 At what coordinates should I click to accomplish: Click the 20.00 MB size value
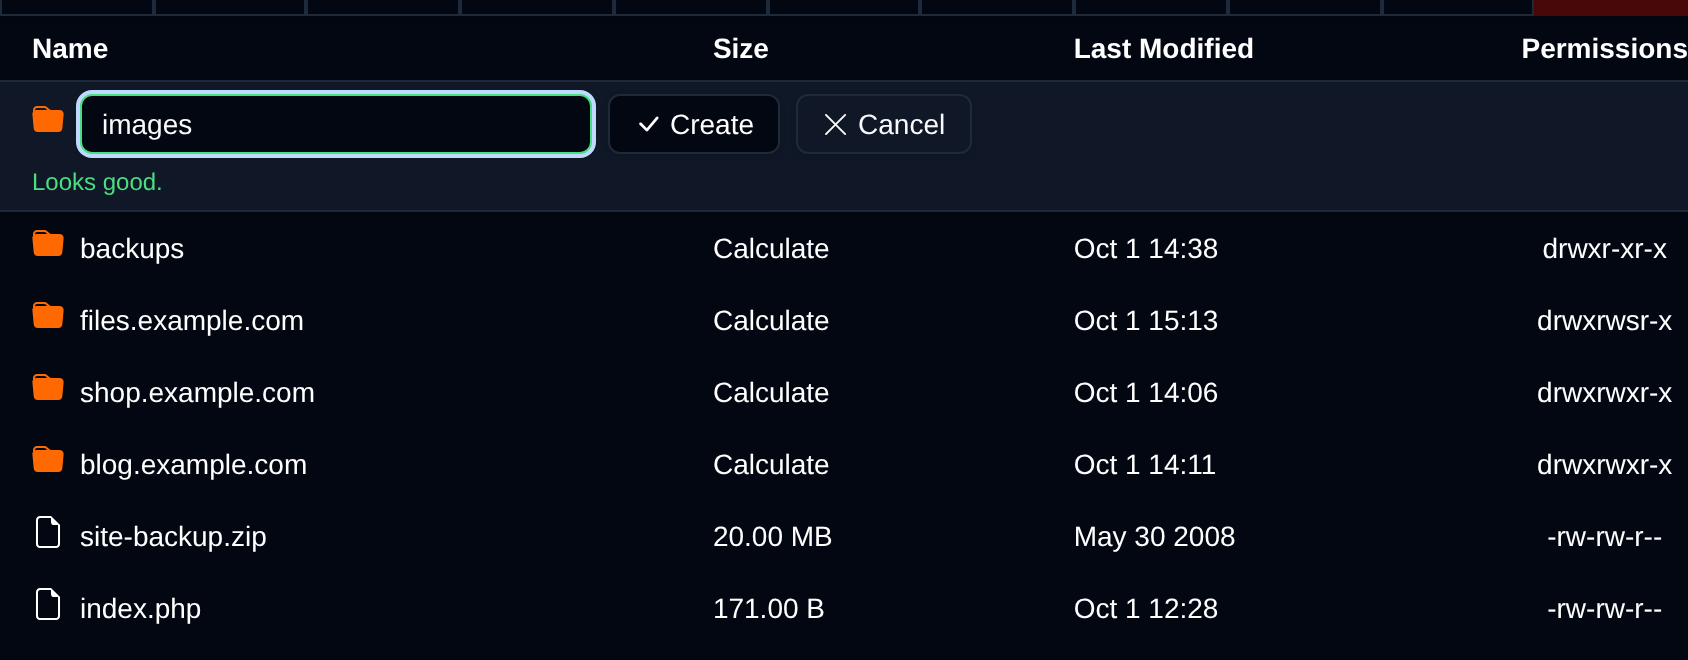772,537
